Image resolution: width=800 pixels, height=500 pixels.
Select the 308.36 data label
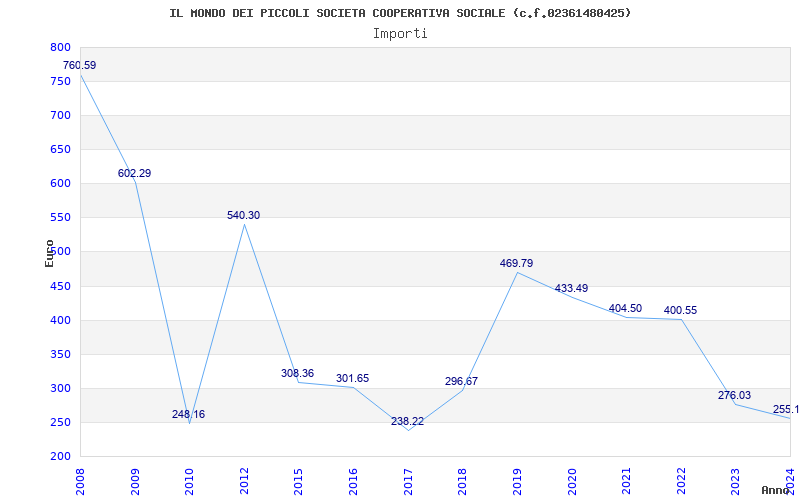[x=297, y=373]
